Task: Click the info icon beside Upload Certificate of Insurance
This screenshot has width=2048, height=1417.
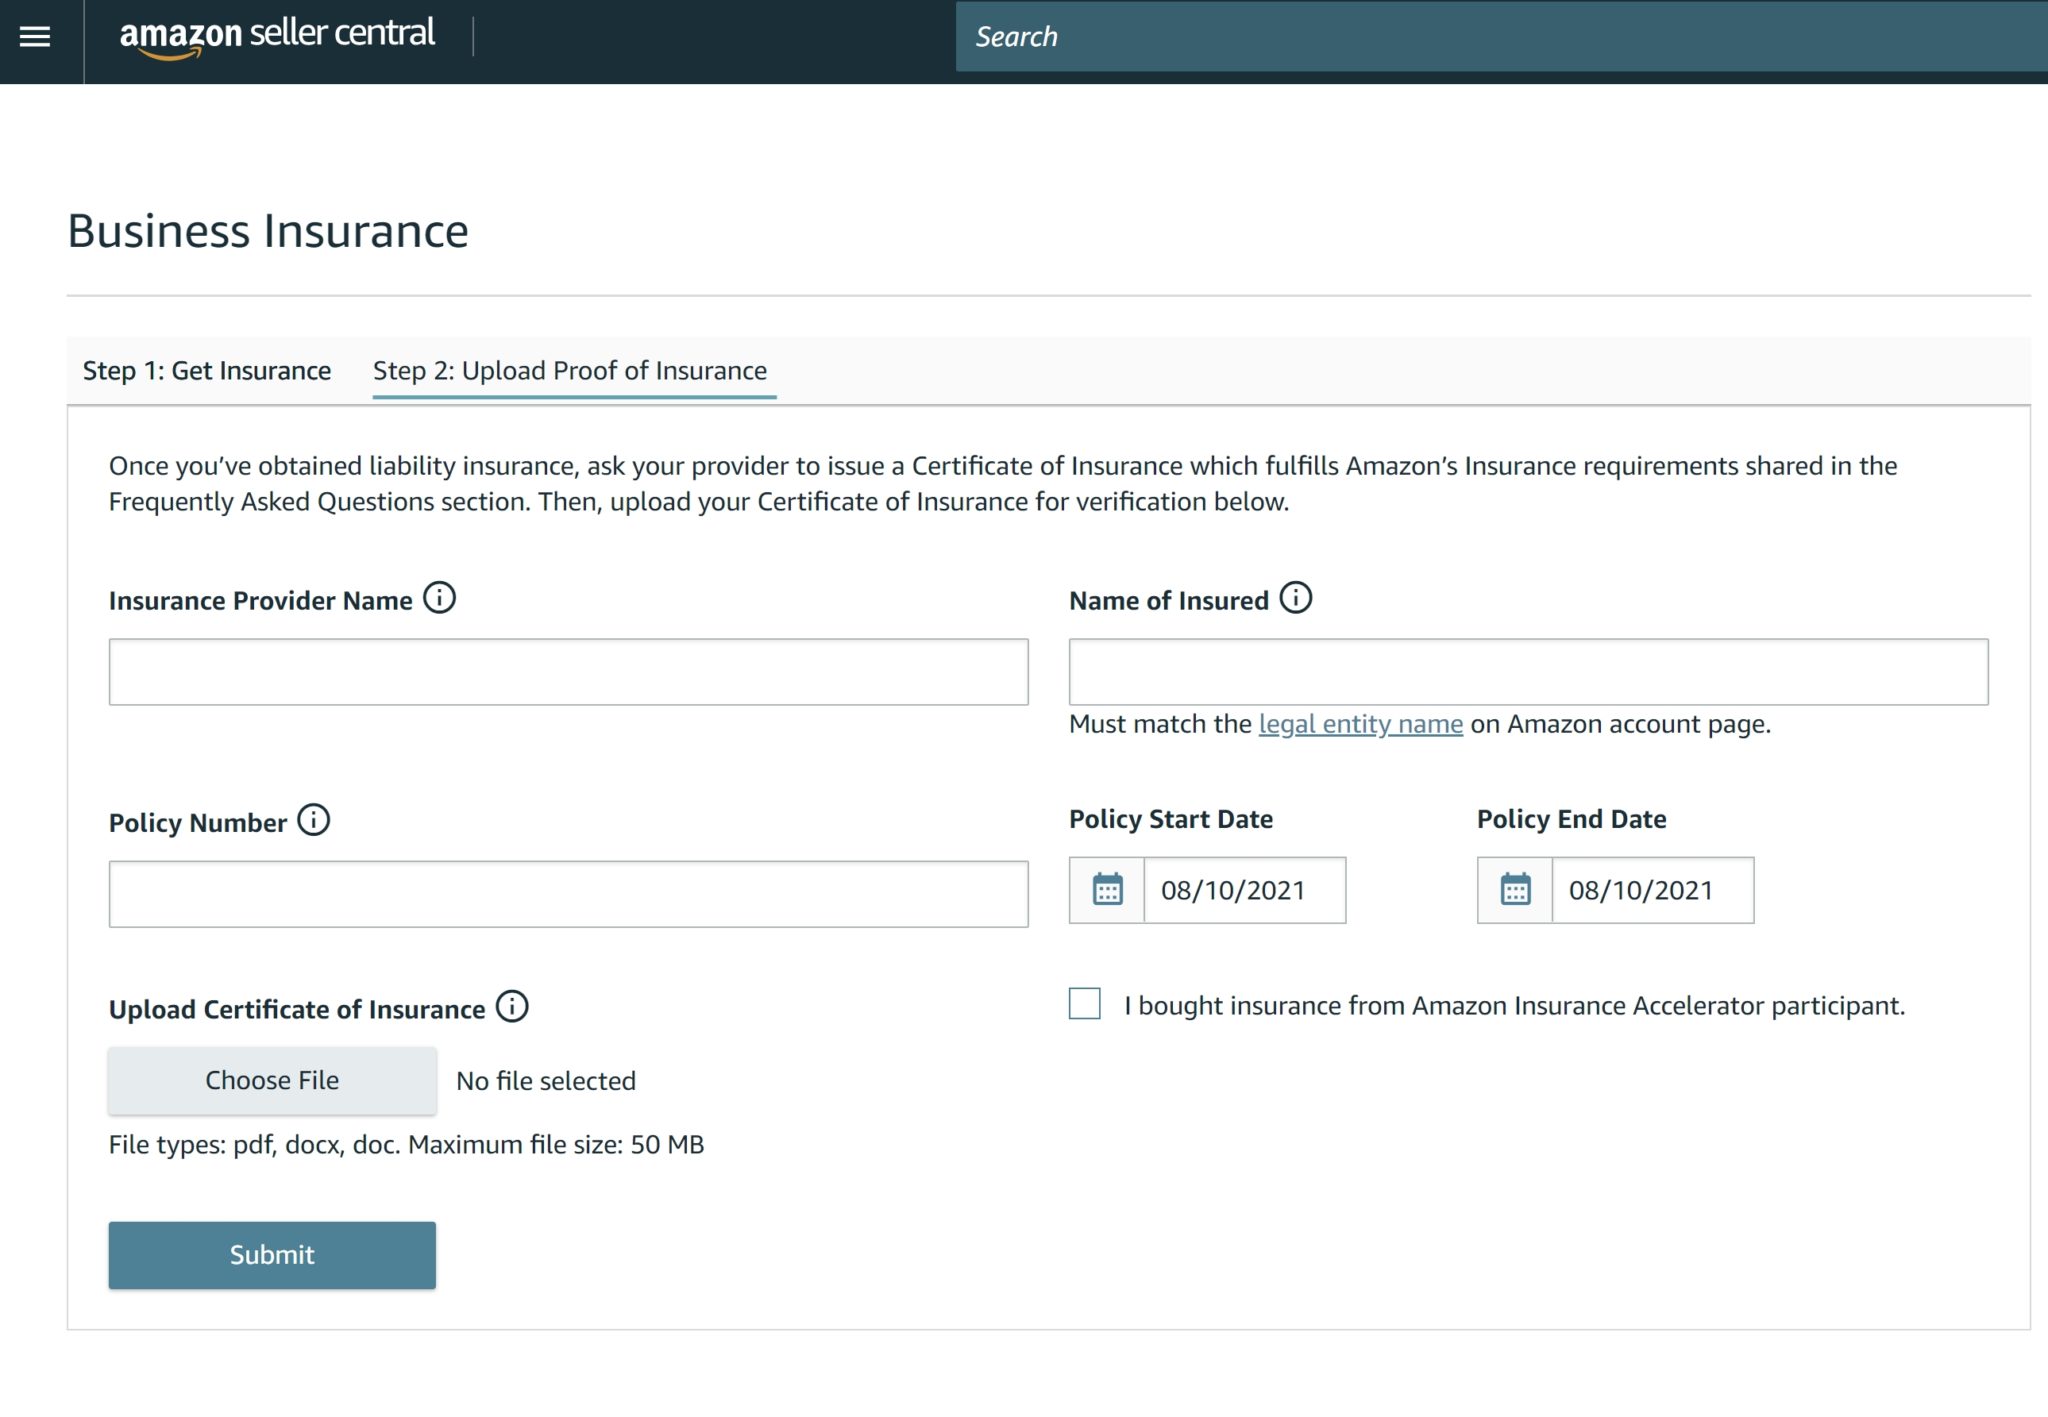Action: tap(513, 1007)
